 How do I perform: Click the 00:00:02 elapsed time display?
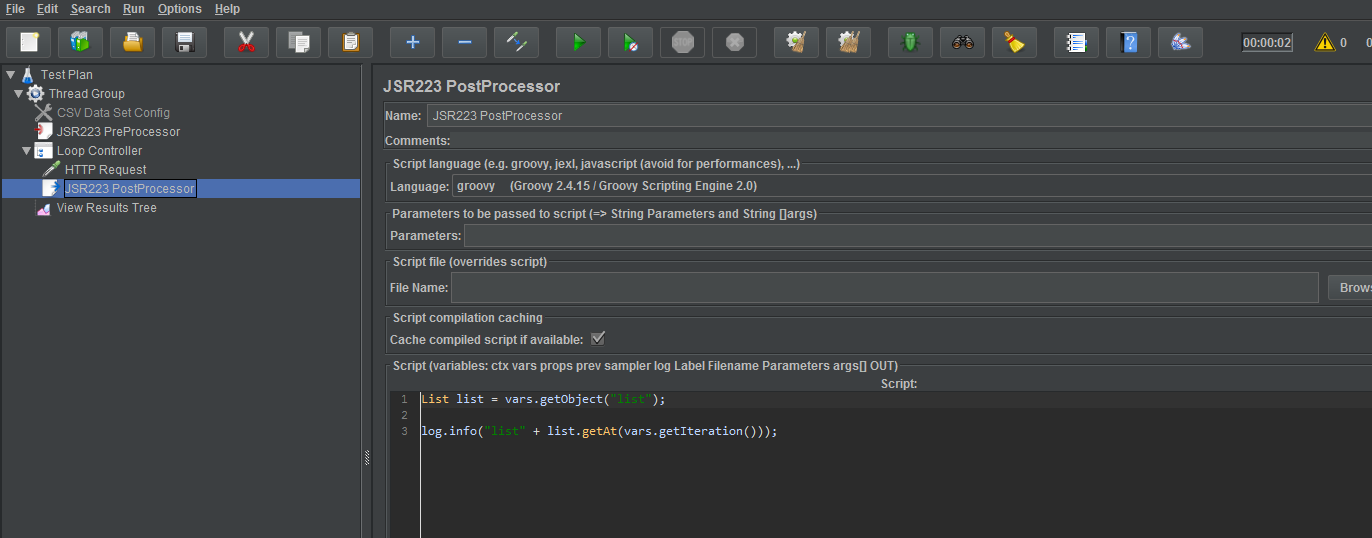click(x=1267, y=43)
